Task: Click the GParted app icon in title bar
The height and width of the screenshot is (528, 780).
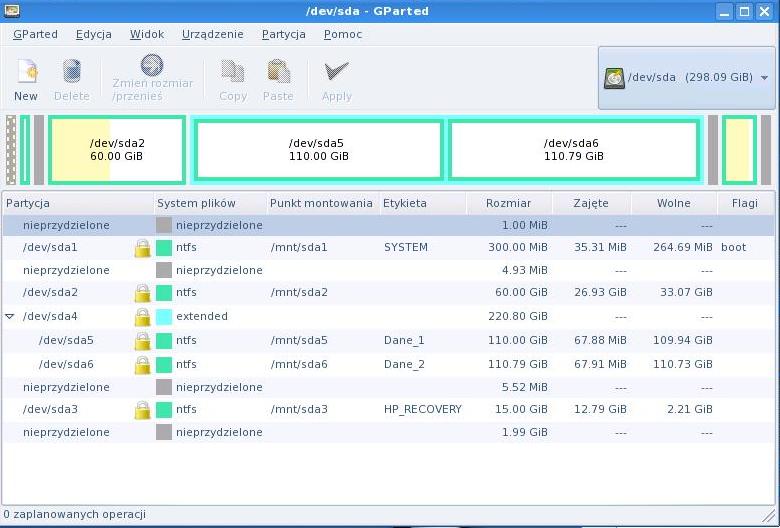Action: [11, 10]
